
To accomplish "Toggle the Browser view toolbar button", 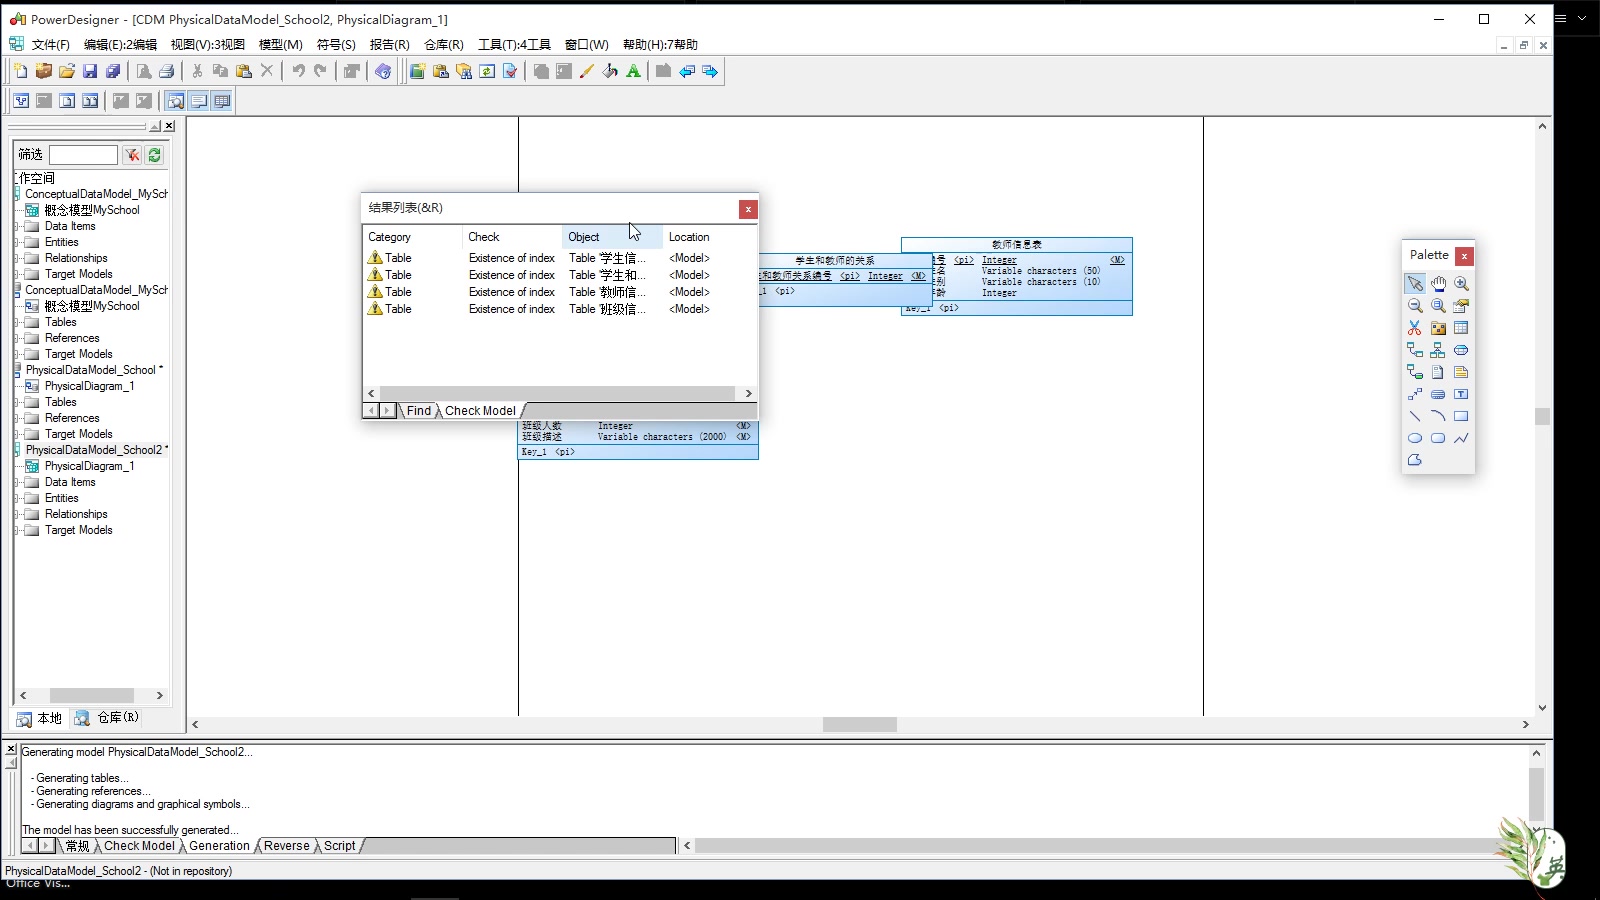I will (x=176, y=101).
